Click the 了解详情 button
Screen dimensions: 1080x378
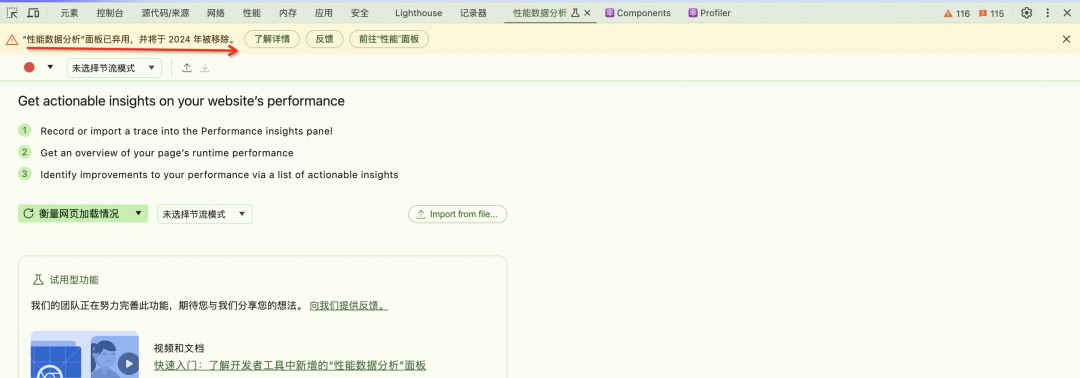coord(272,39)
